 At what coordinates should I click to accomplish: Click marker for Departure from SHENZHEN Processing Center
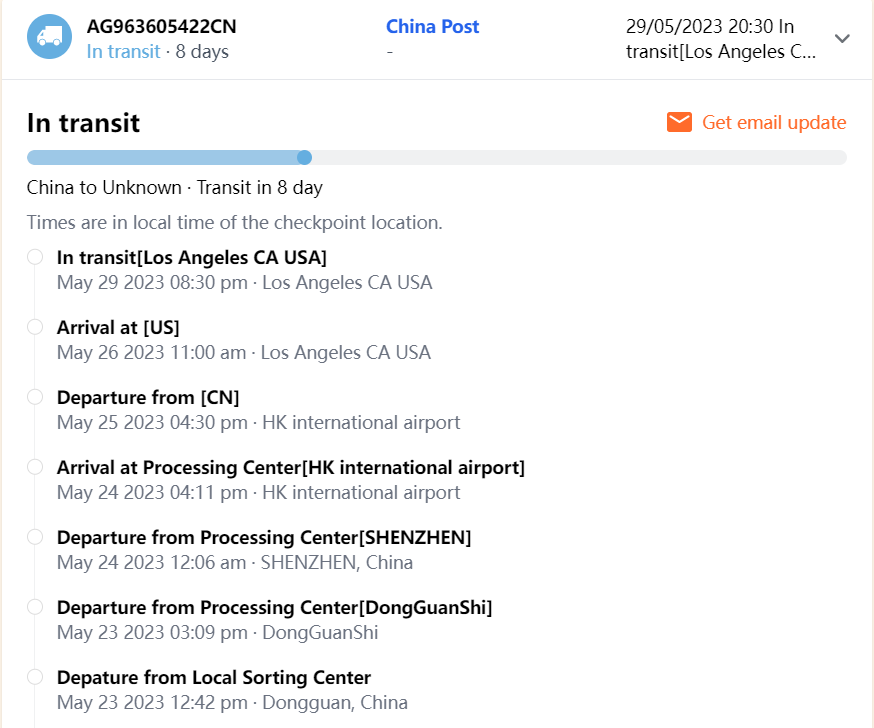click(35, 537)
